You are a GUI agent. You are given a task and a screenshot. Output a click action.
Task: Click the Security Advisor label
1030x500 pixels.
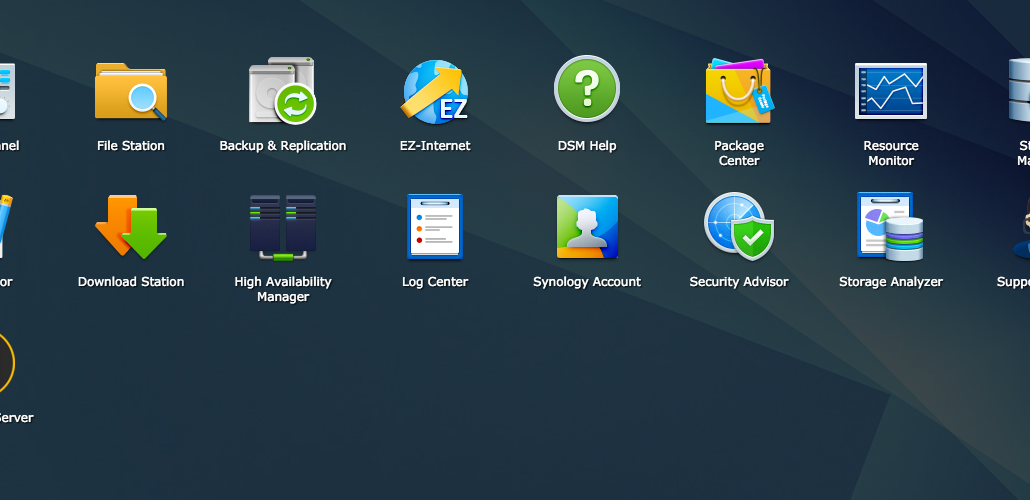click(x=739, y=282)
